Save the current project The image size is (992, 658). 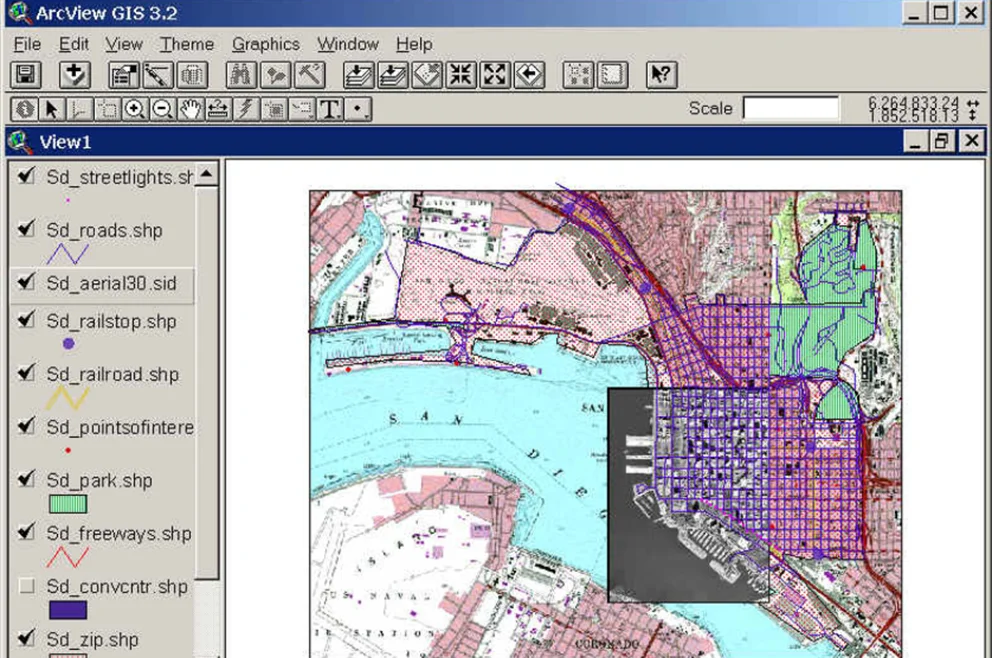27,75
